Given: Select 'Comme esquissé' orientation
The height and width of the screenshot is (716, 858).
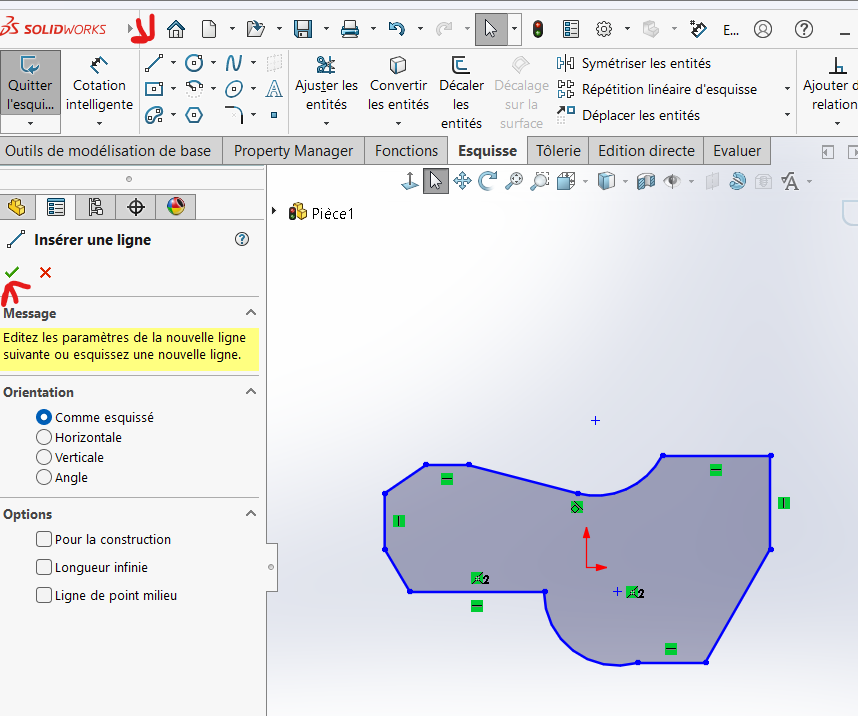Looking at the screenshot, I should tap(44, 417).
